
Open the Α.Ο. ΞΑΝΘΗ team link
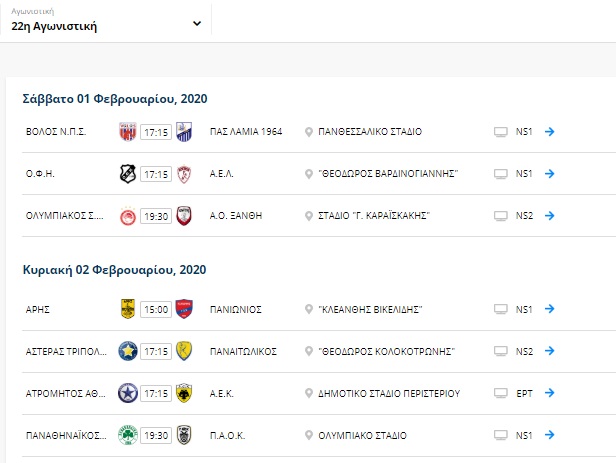point(241,216)
